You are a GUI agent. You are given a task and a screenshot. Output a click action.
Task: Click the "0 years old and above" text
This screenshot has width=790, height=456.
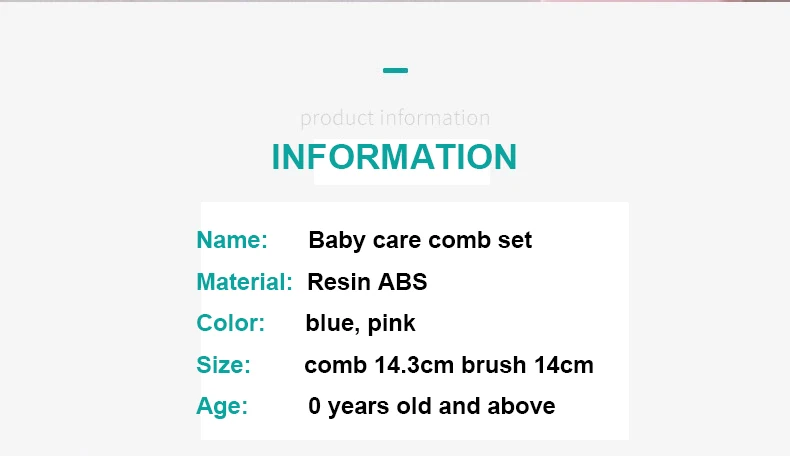point(431,406)
